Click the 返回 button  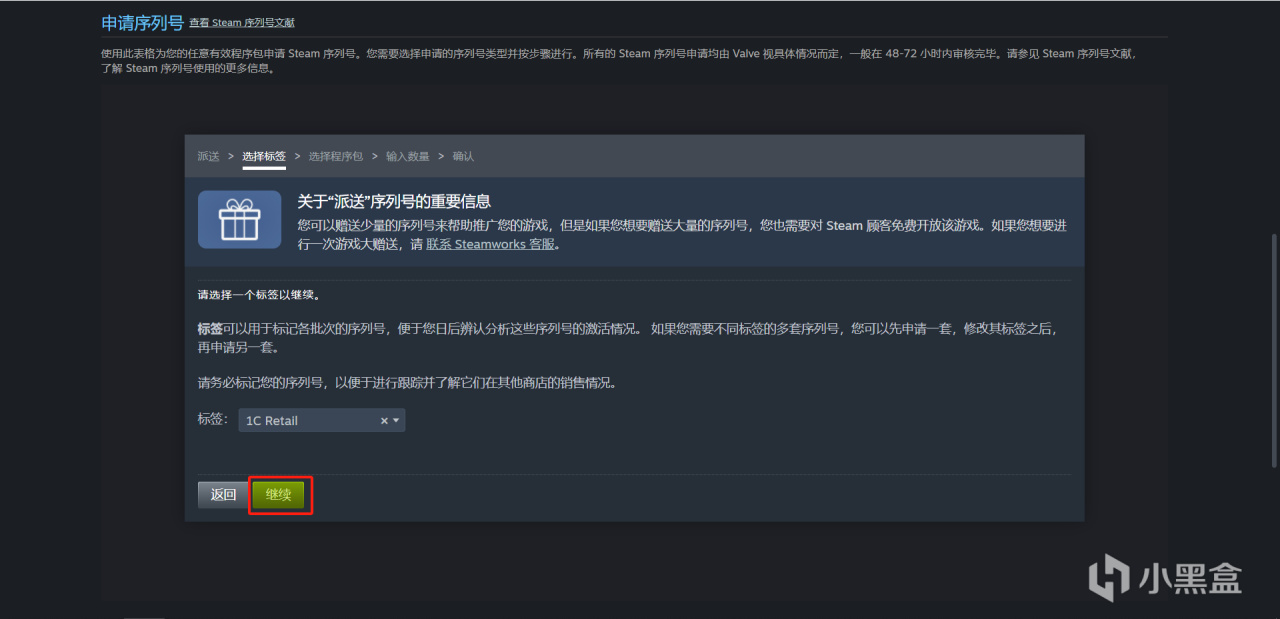pyautogui.click(x=223, y=495)
